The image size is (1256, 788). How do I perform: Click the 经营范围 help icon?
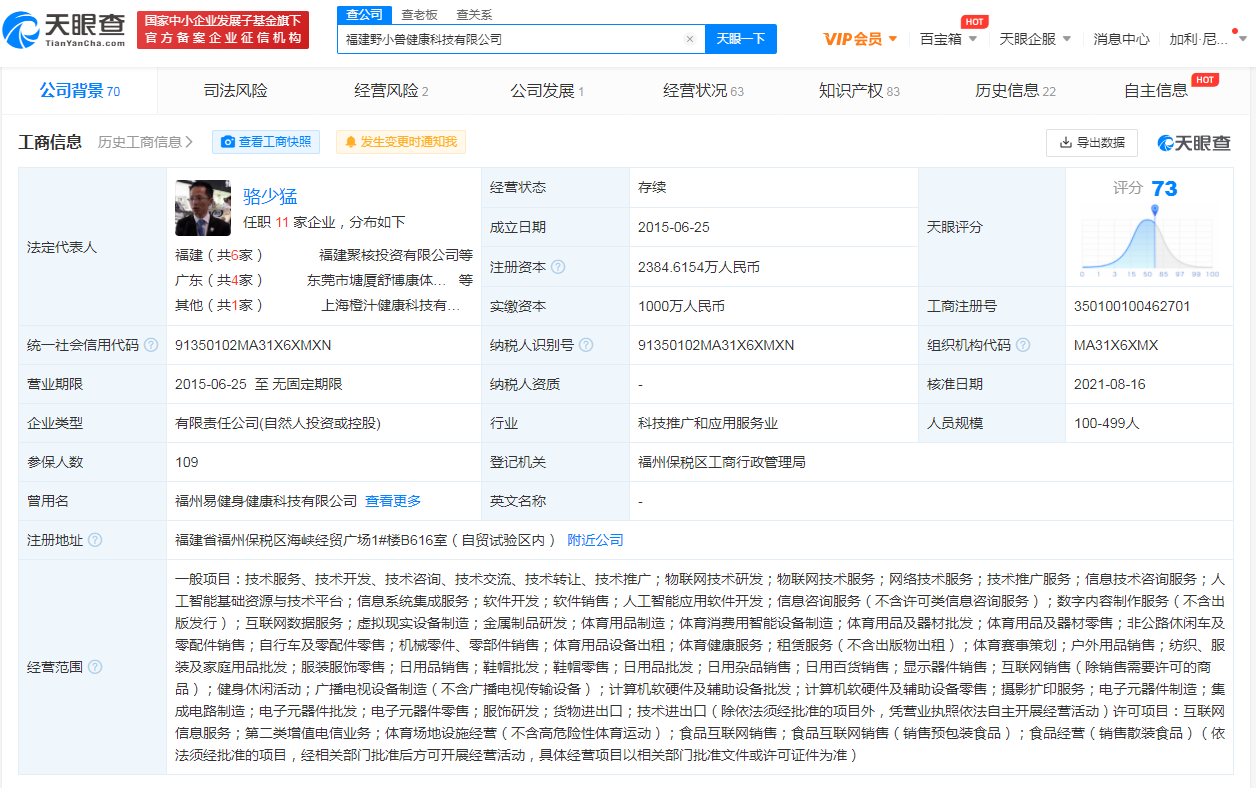click(x=95, y=667)
